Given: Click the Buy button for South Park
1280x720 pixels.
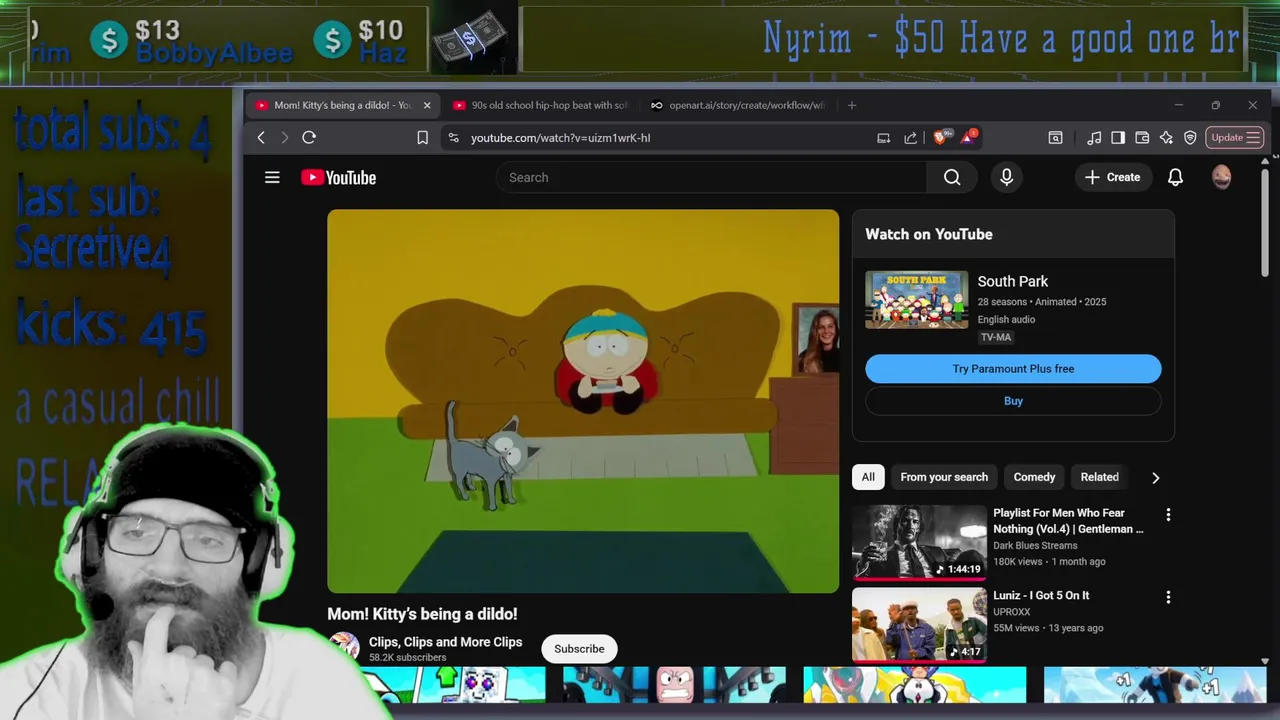Looking at the screenshot, I should 1013,401.
